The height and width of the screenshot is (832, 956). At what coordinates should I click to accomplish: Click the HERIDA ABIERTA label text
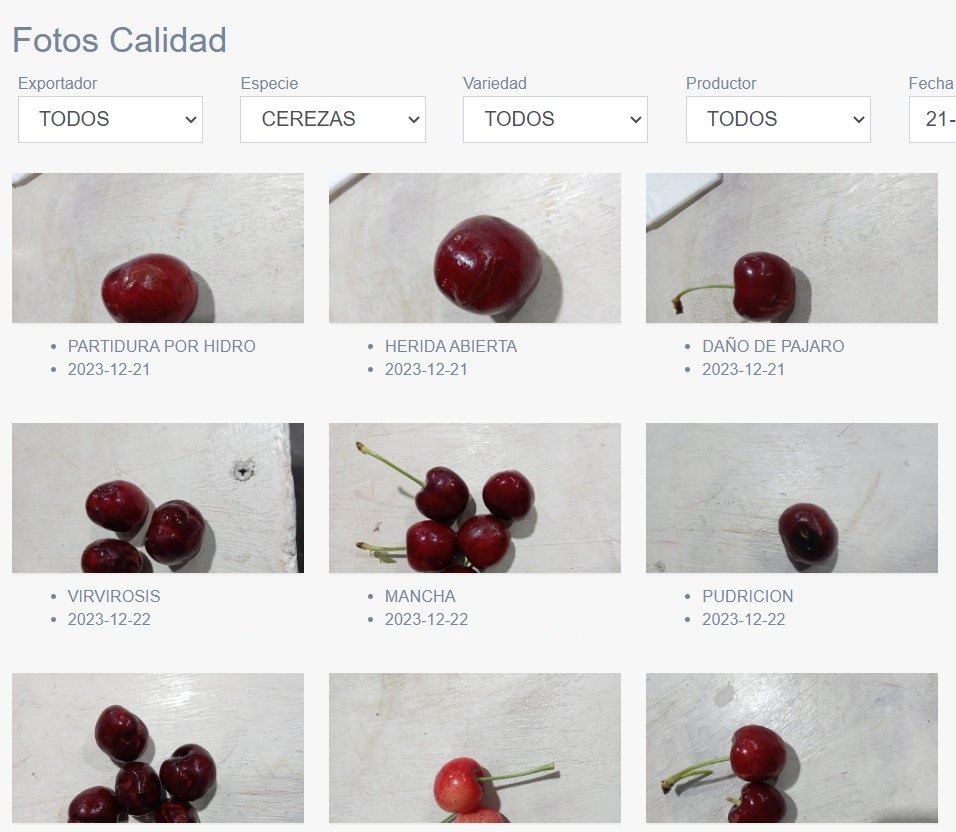451,346
